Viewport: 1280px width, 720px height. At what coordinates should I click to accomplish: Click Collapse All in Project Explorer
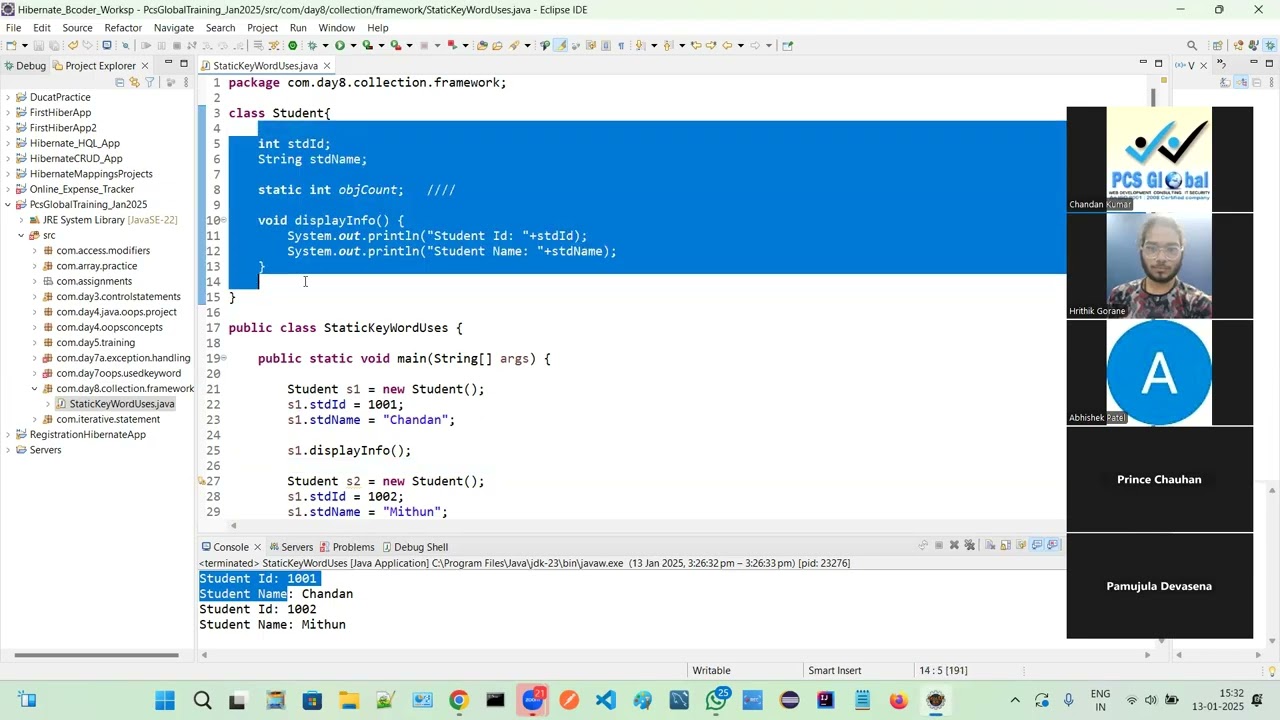pos(120,82)
